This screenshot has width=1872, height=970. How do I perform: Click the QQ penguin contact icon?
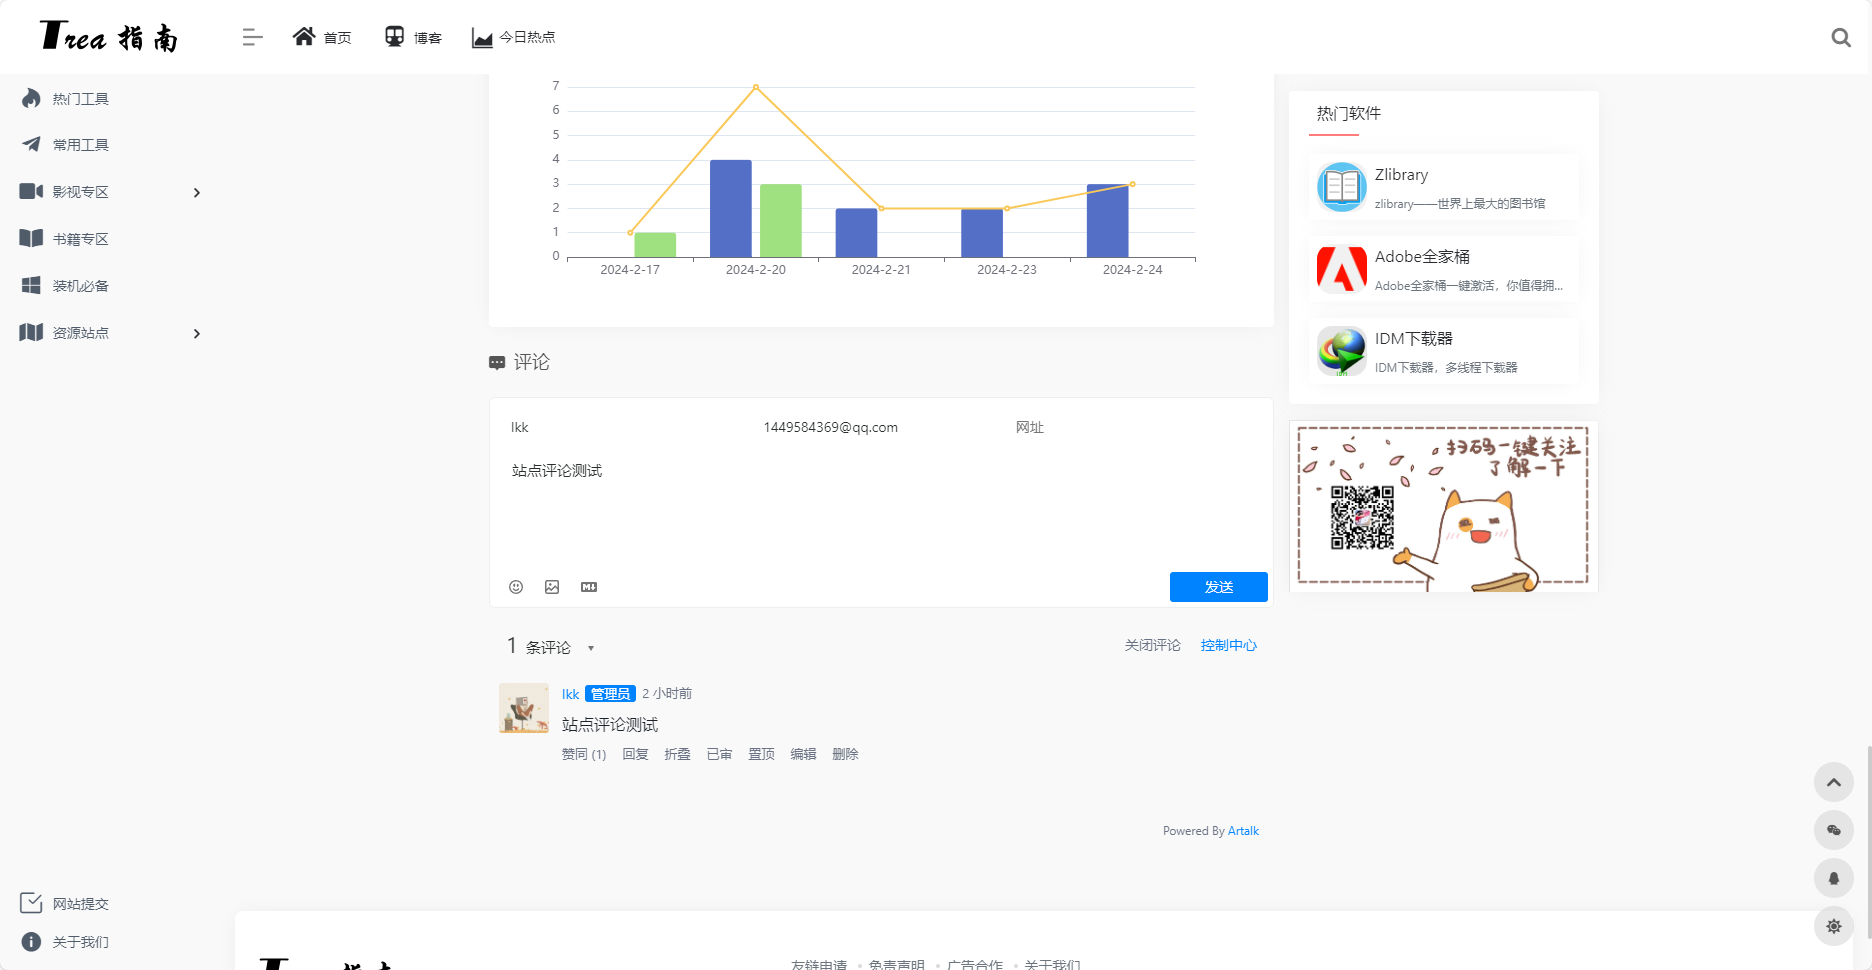(1834, 878)
